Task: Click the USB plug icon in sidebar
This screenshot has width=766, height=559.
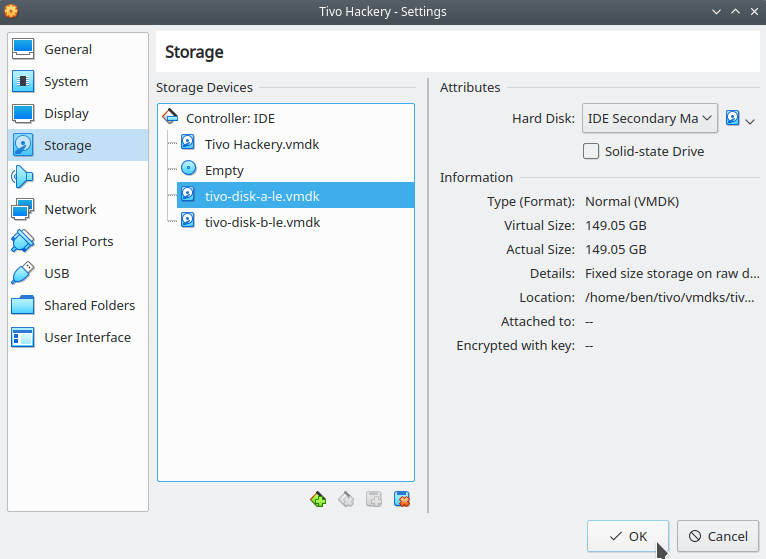Action: pos(23,273)
